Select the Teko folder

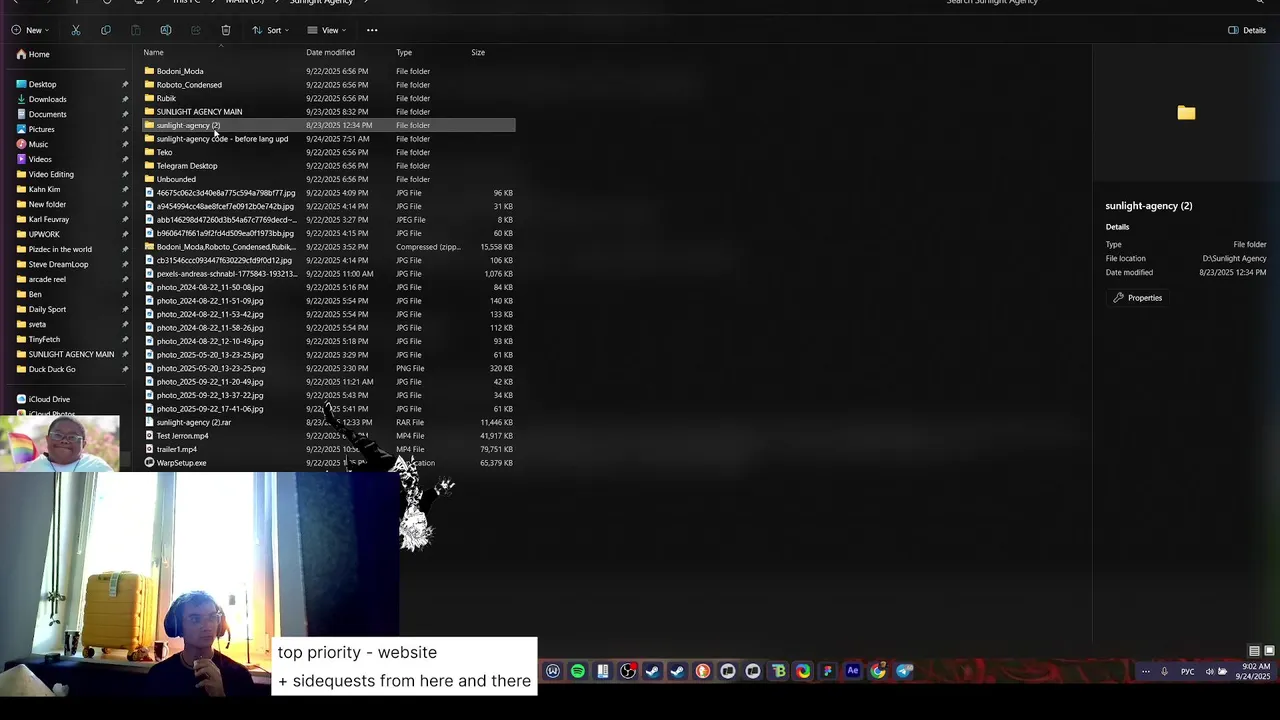(164, 152)
